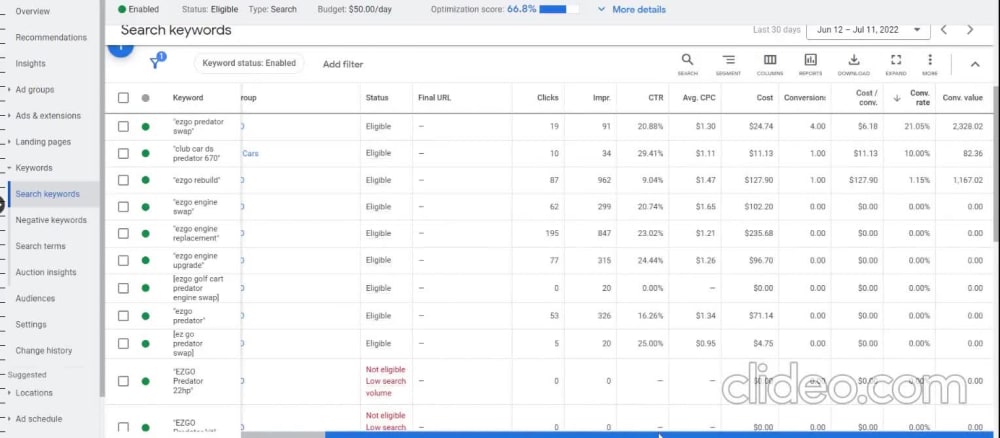Check the "EZGO Predator 22hp" row
The width and height of the screenshot is (1000, 438).
pyautogui.click(x=123, y=381)
